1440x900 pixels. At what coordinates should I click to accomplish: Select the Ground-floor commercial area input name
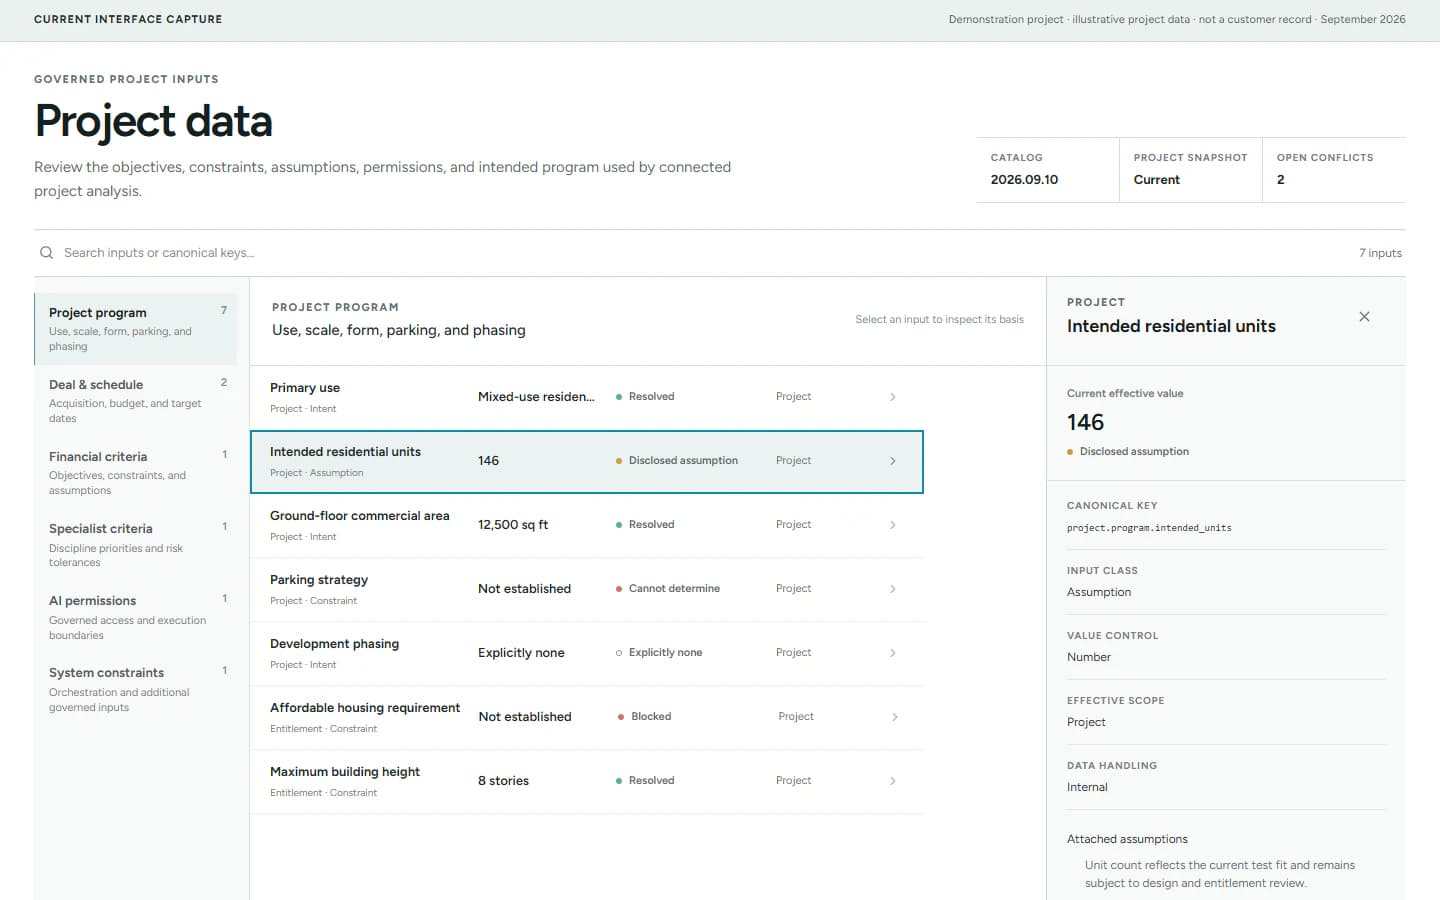tap(360, 516)
